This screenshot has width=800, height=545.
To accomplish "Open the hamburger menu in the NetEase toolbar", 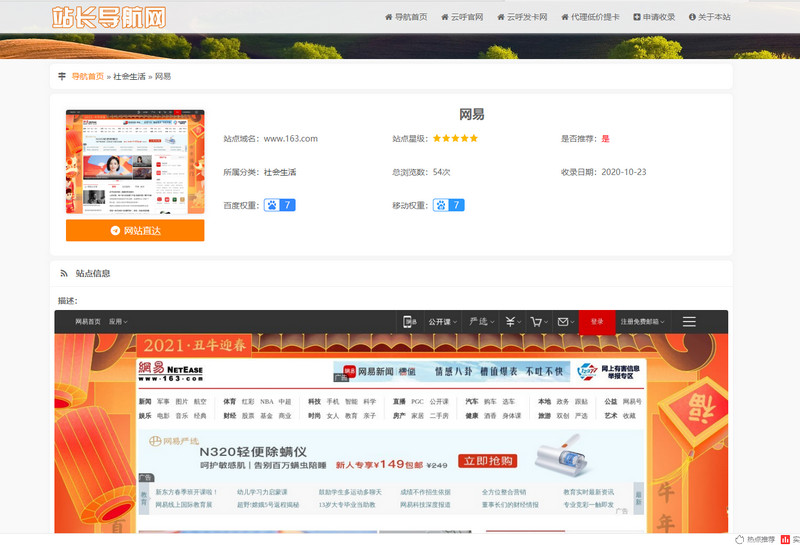I will coord(689,321).
